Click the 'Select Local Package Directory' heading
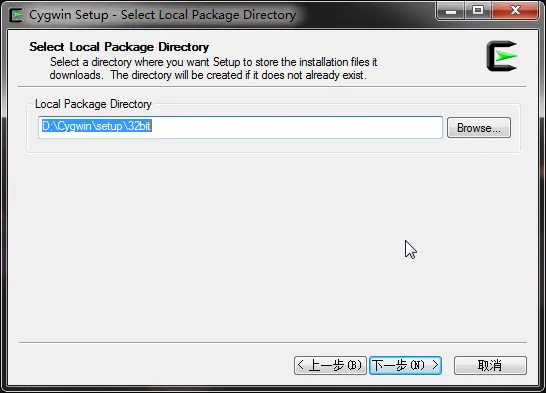546x393 pixels. [119, 47]
